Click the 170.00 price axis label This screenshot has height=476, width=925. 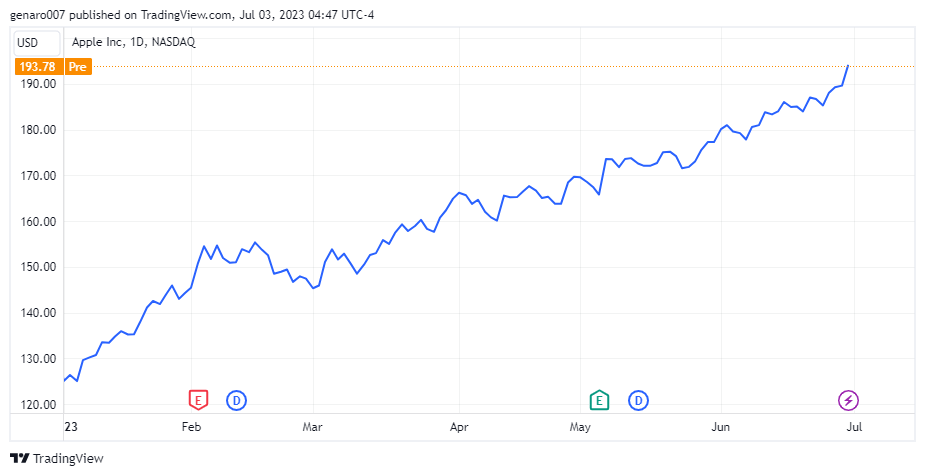coord(38,176)
